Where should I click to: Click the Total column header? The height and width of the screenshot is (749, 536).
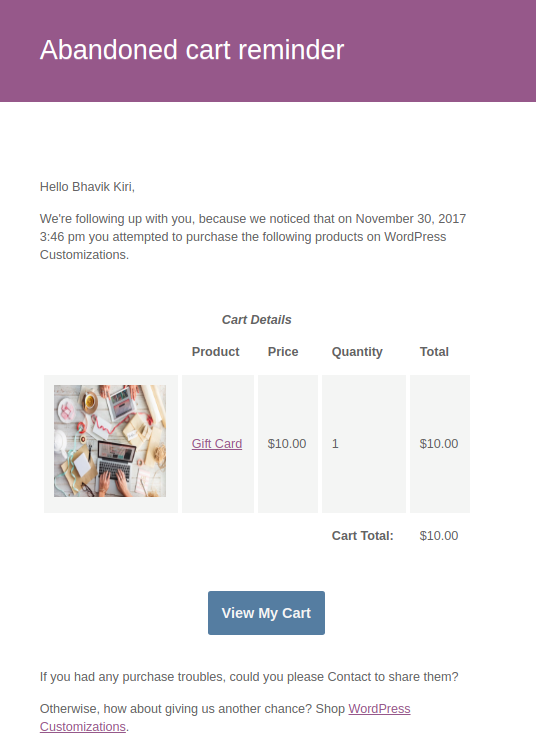pos(434,352)
